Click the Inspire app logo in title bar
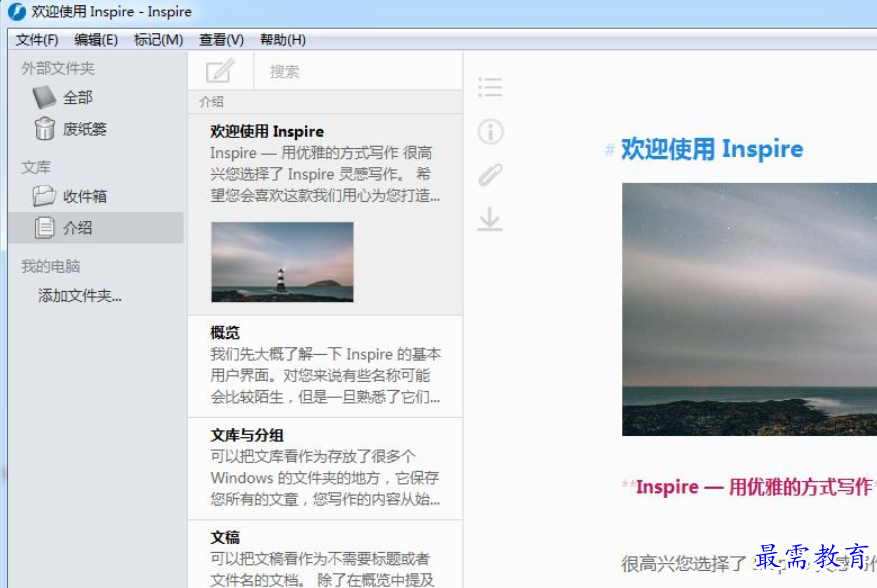Viewport: 877px width, 588px height. coord(16,11)
